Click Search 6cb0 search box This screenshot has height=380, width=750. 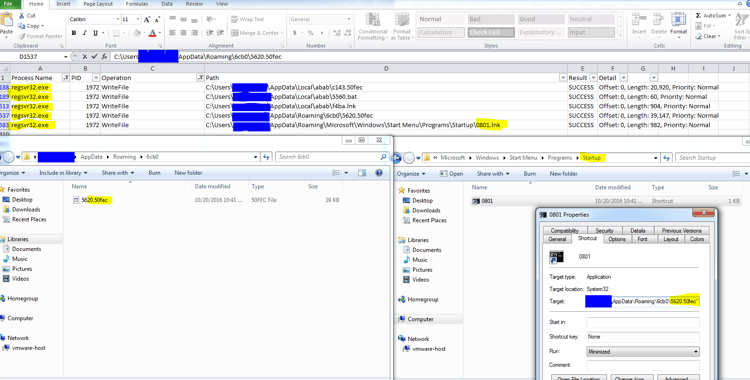tap(333, 156)
